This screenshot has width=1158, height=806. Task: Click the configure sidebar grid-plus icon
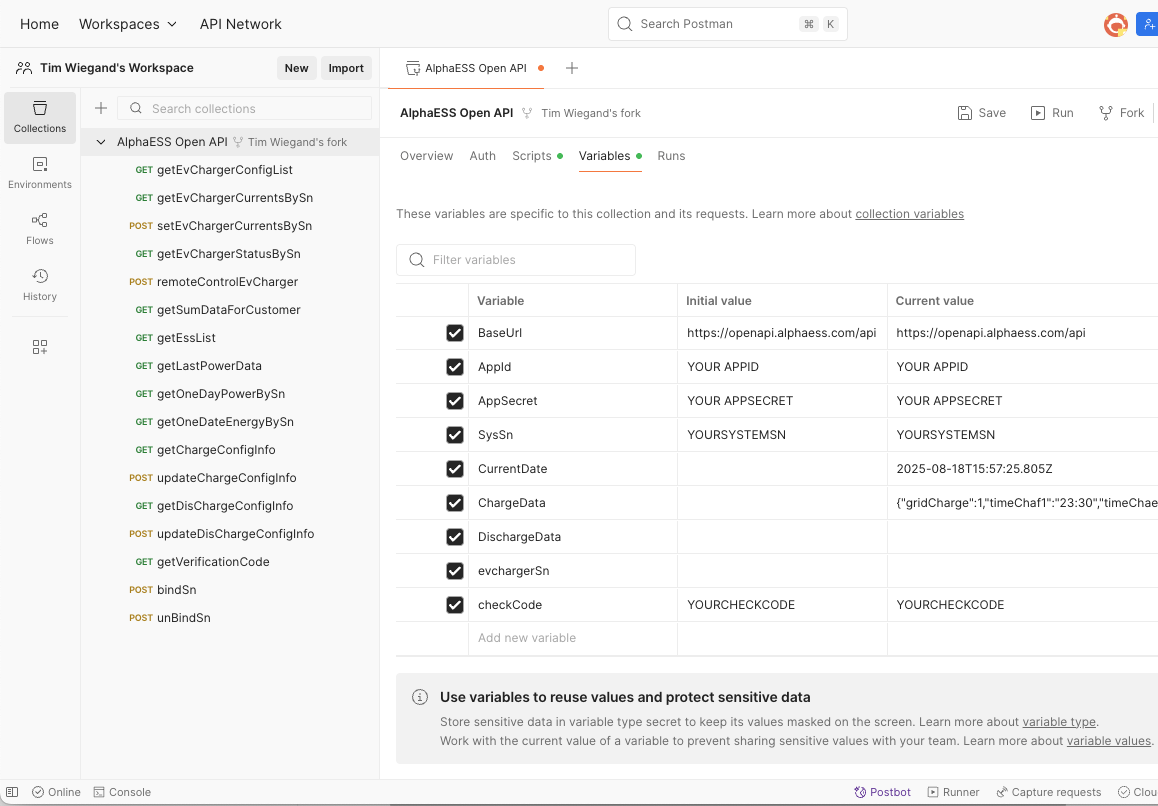pos(40,347)
